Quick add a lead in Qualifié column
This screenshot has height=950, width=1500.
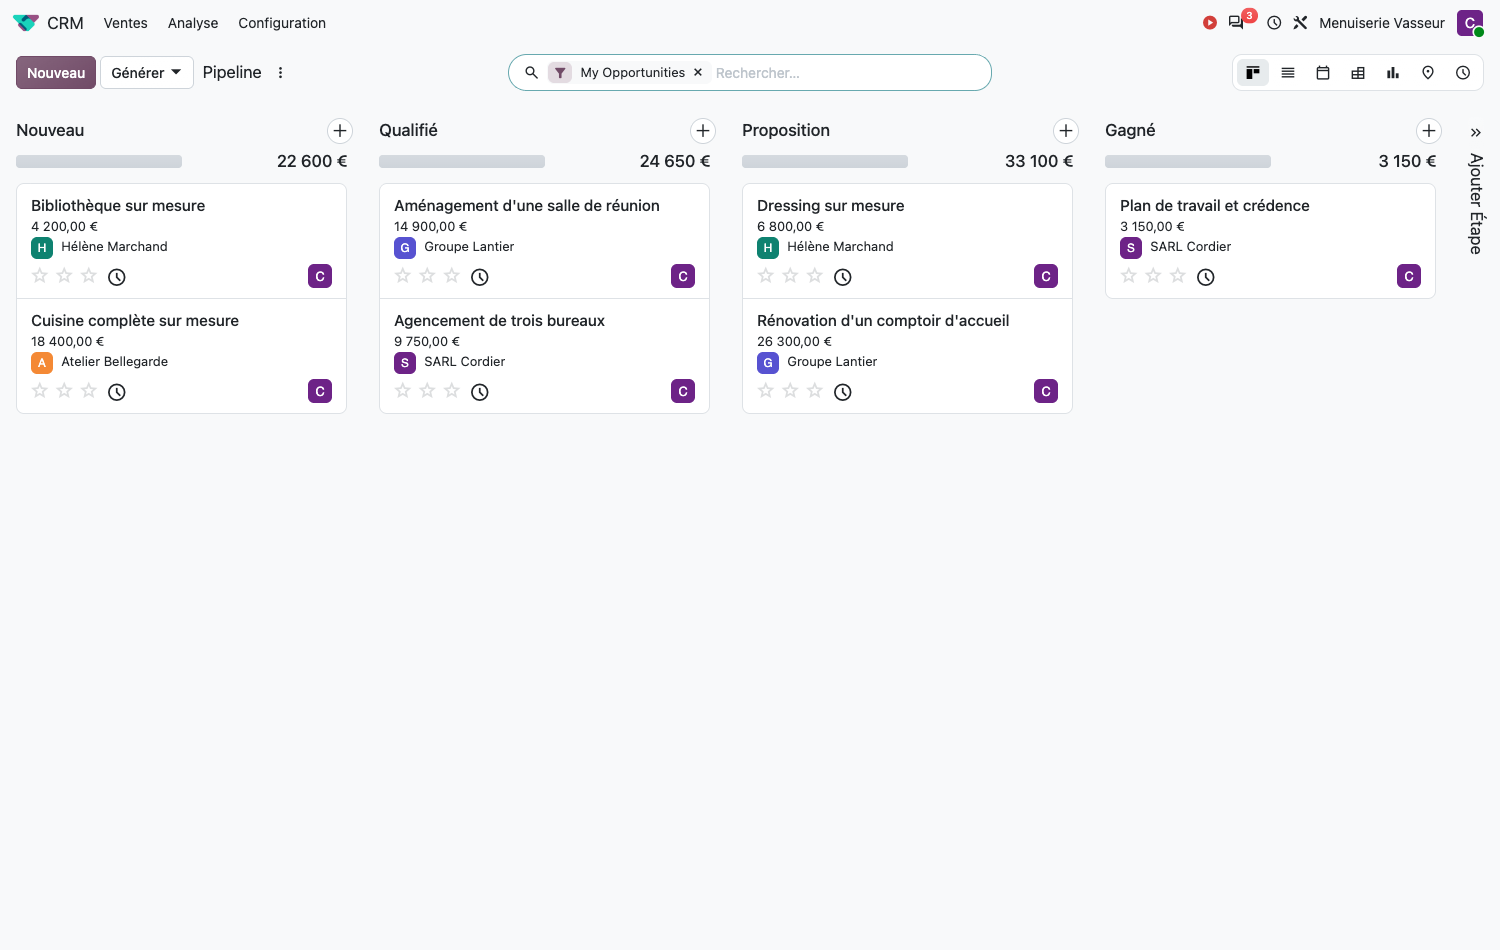(703, 131)
